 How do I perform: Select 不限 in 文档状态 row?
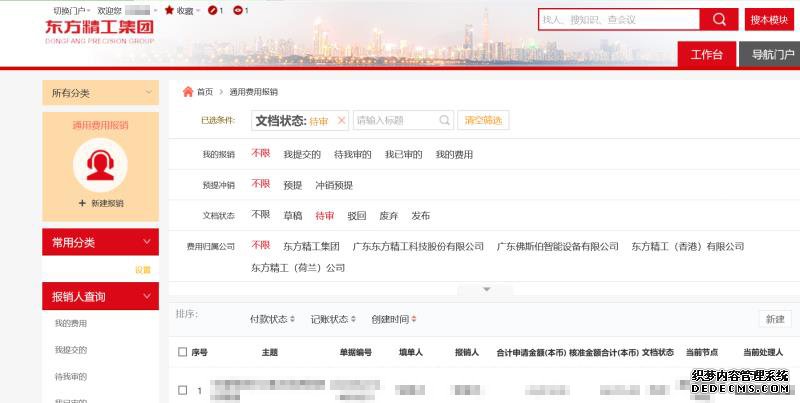pos(261,215)
